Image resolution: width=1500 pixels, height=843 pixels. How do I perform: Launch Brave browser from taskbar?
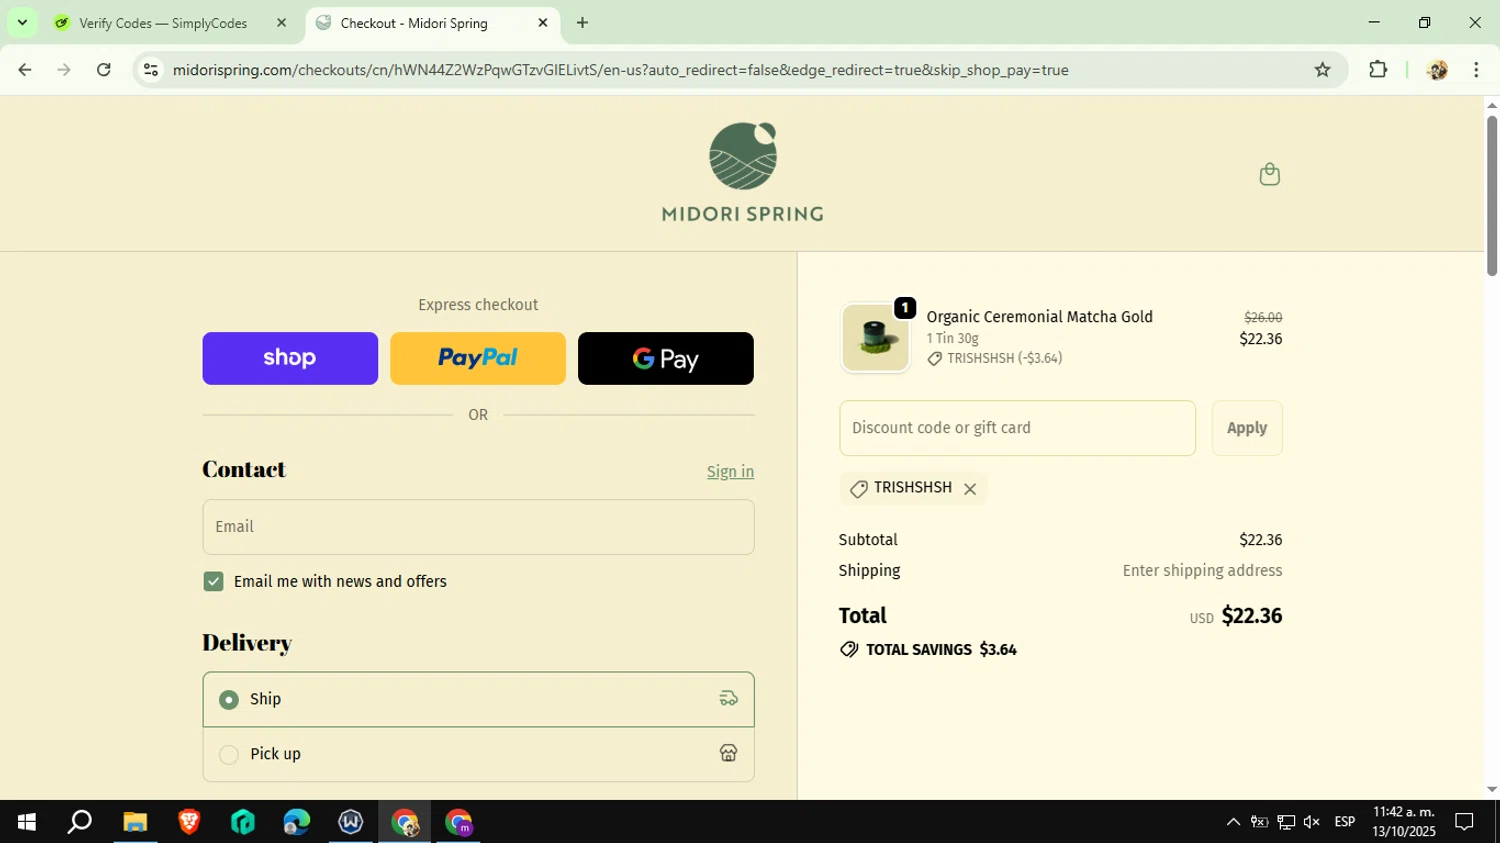189,822
